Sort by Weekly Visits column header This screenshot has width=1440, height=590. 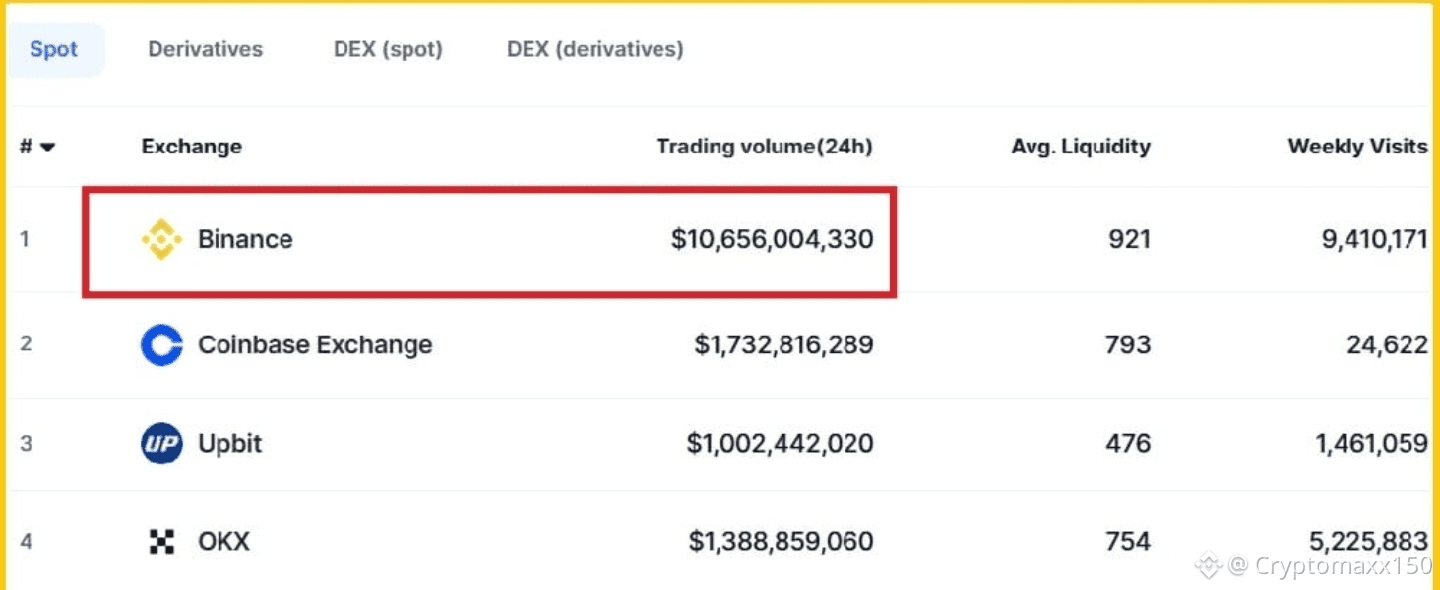1357,147
